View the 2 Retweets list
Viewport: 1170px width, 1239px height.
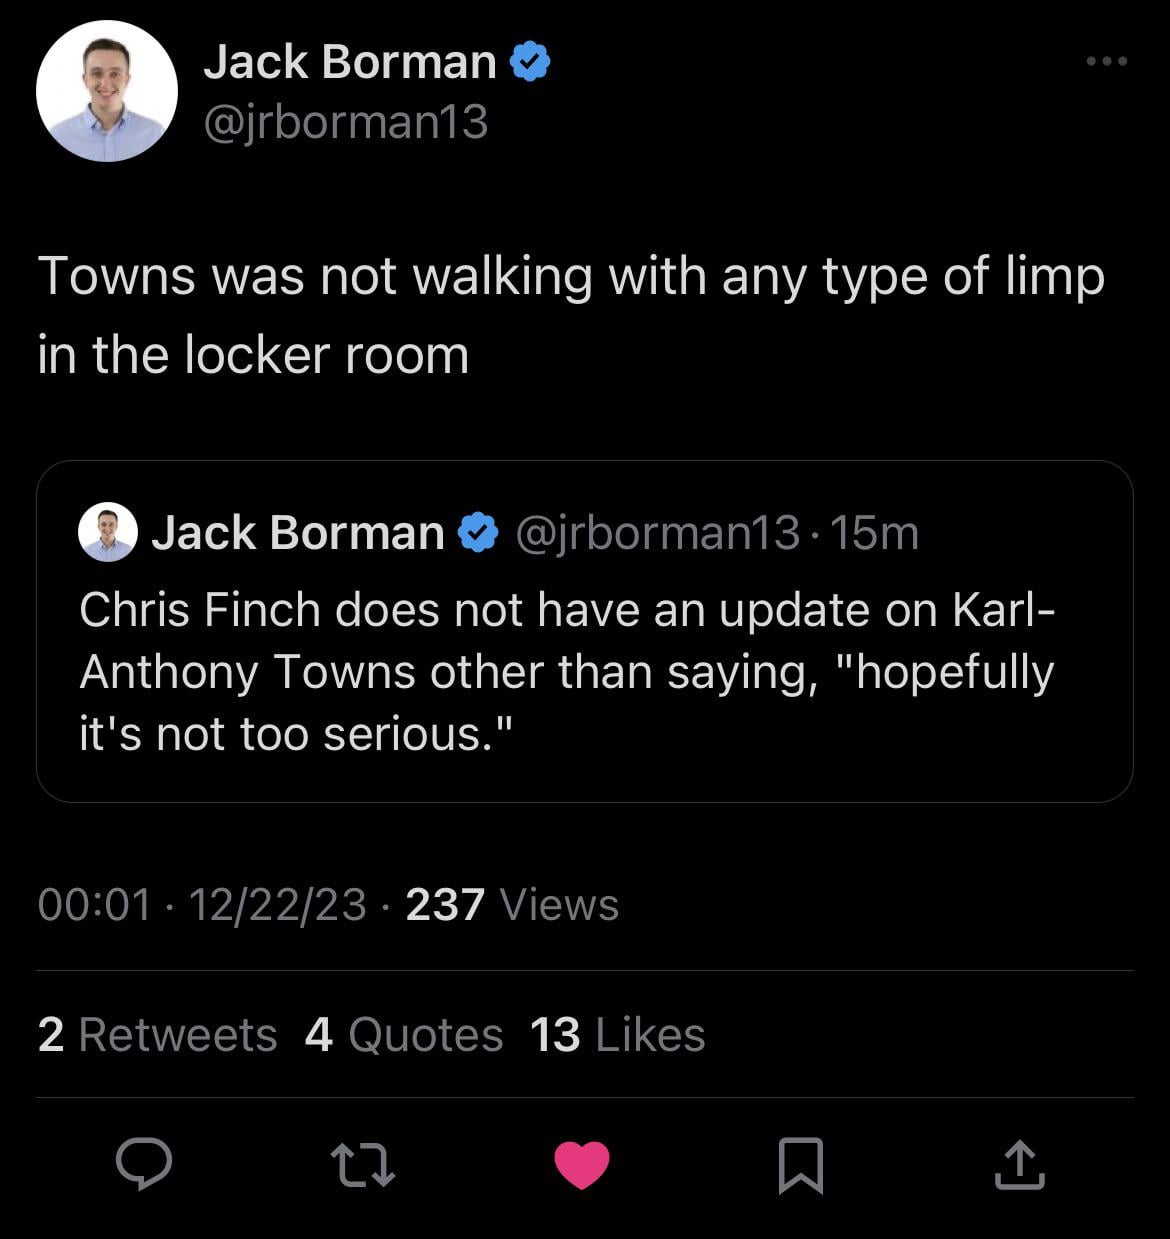(x=157, y=1035)
